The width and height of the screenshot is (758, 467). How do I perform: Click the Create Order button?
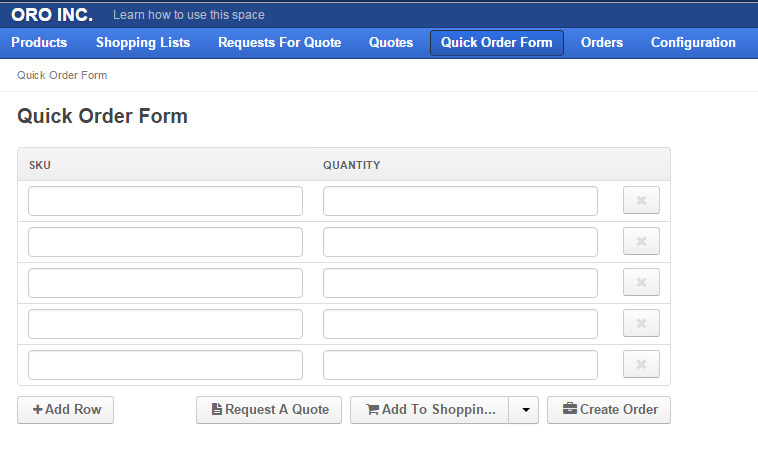609,410
